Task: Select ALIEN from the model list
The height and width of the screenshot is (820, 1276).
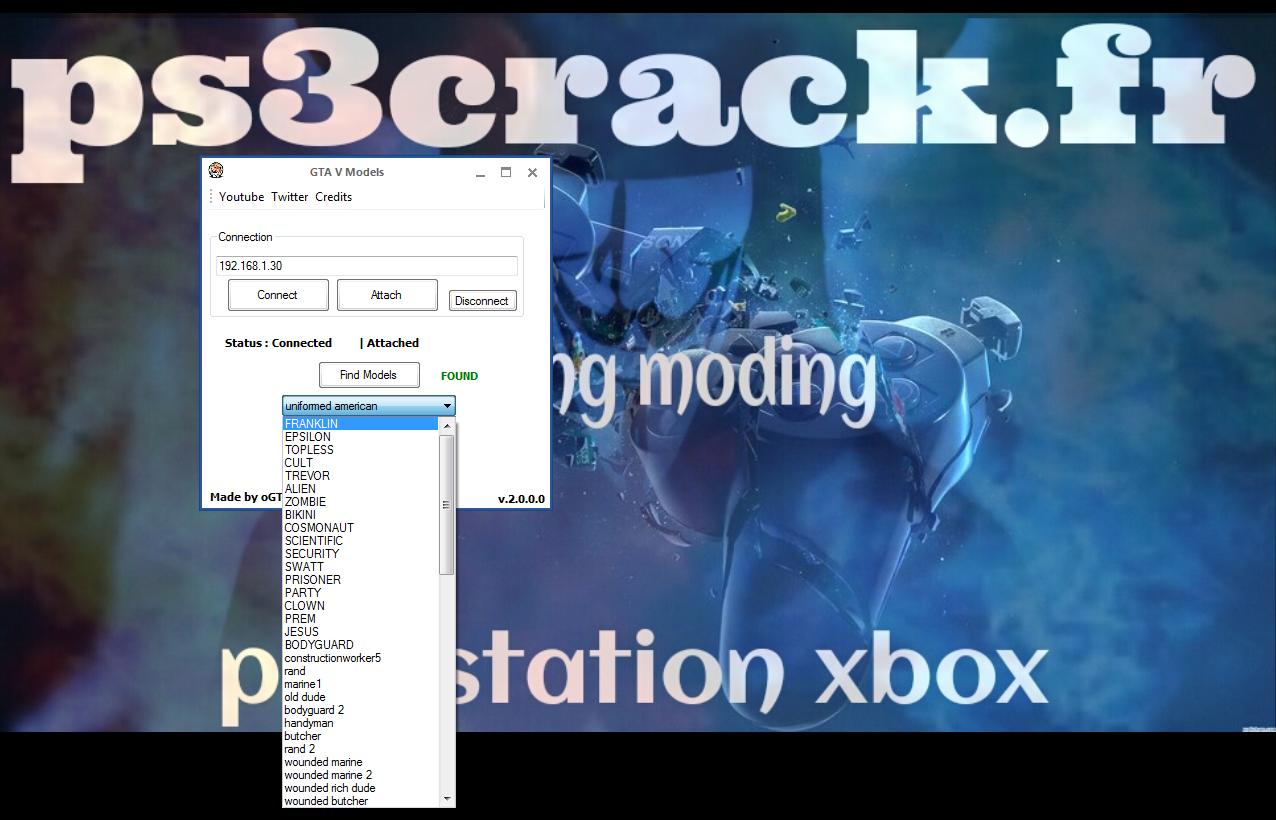Action: pyautogui.click(x=361, y=489)
